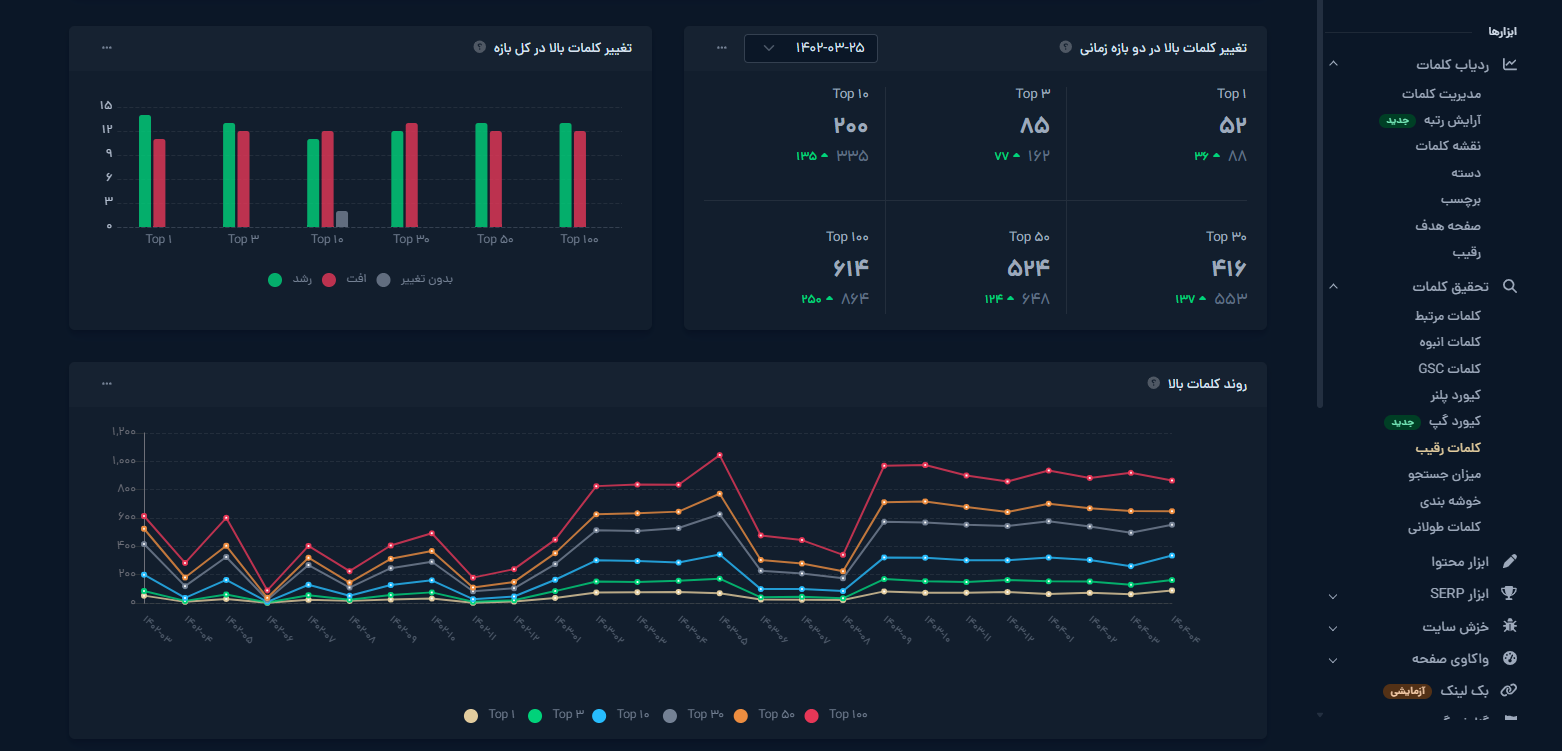
Task: Click the ردیاب کلمات chart icon in sidebar
Action: point(1510,65)
